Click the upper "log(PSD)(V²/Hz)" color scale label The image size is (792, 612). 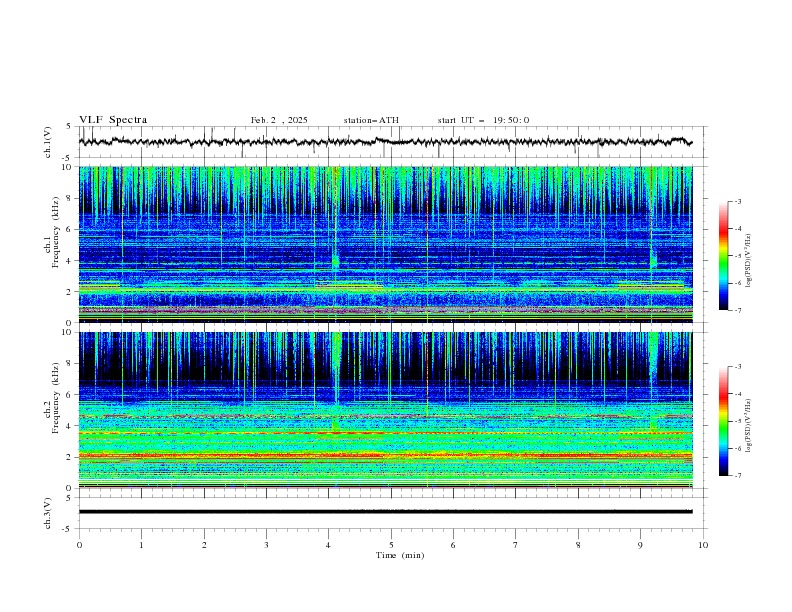(x=749, y=261)
